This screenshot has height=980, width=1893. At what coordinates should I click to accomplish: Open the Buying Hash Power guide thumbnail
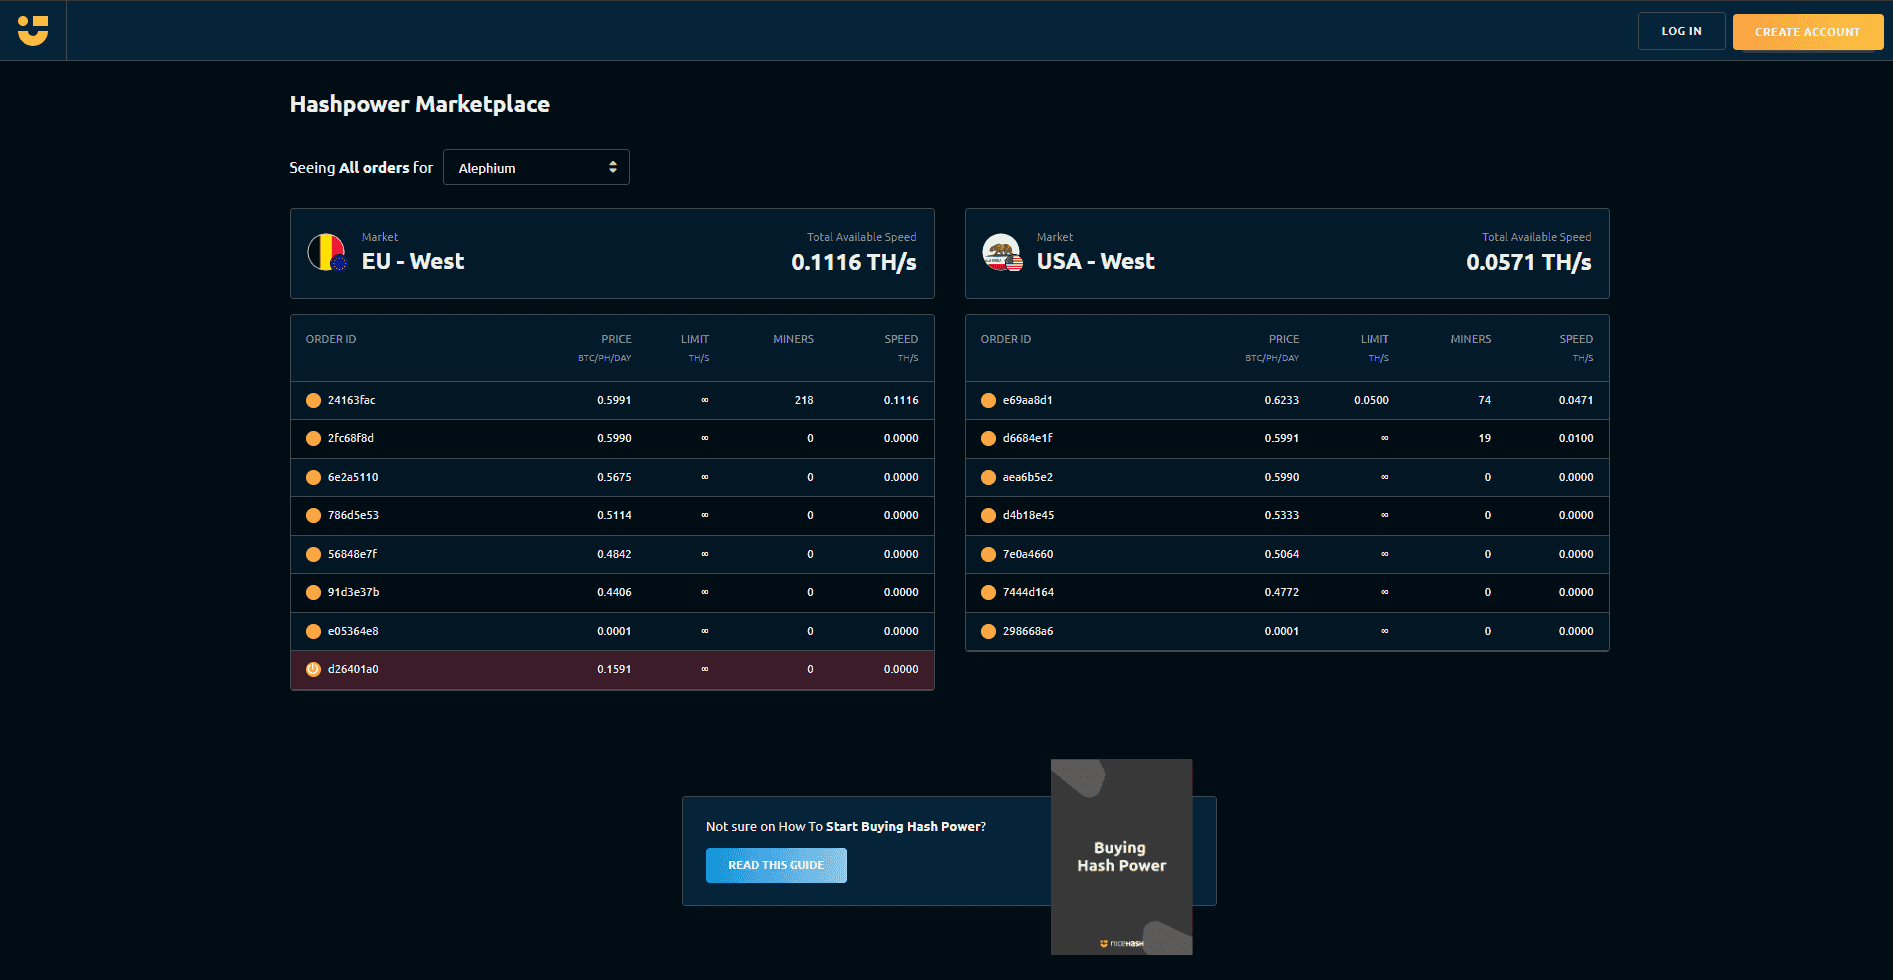[1121, 856]
